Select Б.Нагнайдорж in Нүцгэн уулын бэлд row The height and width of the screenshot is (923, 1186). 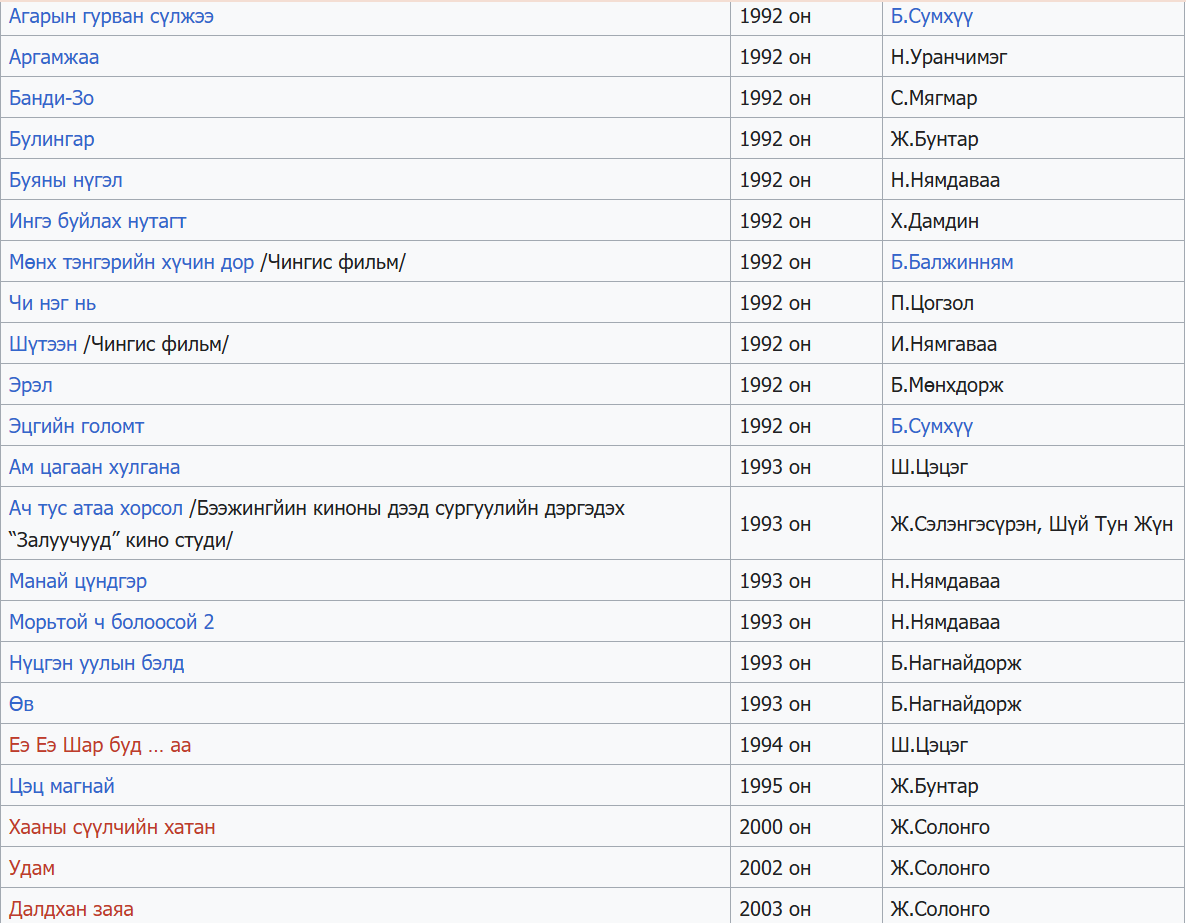956,663
